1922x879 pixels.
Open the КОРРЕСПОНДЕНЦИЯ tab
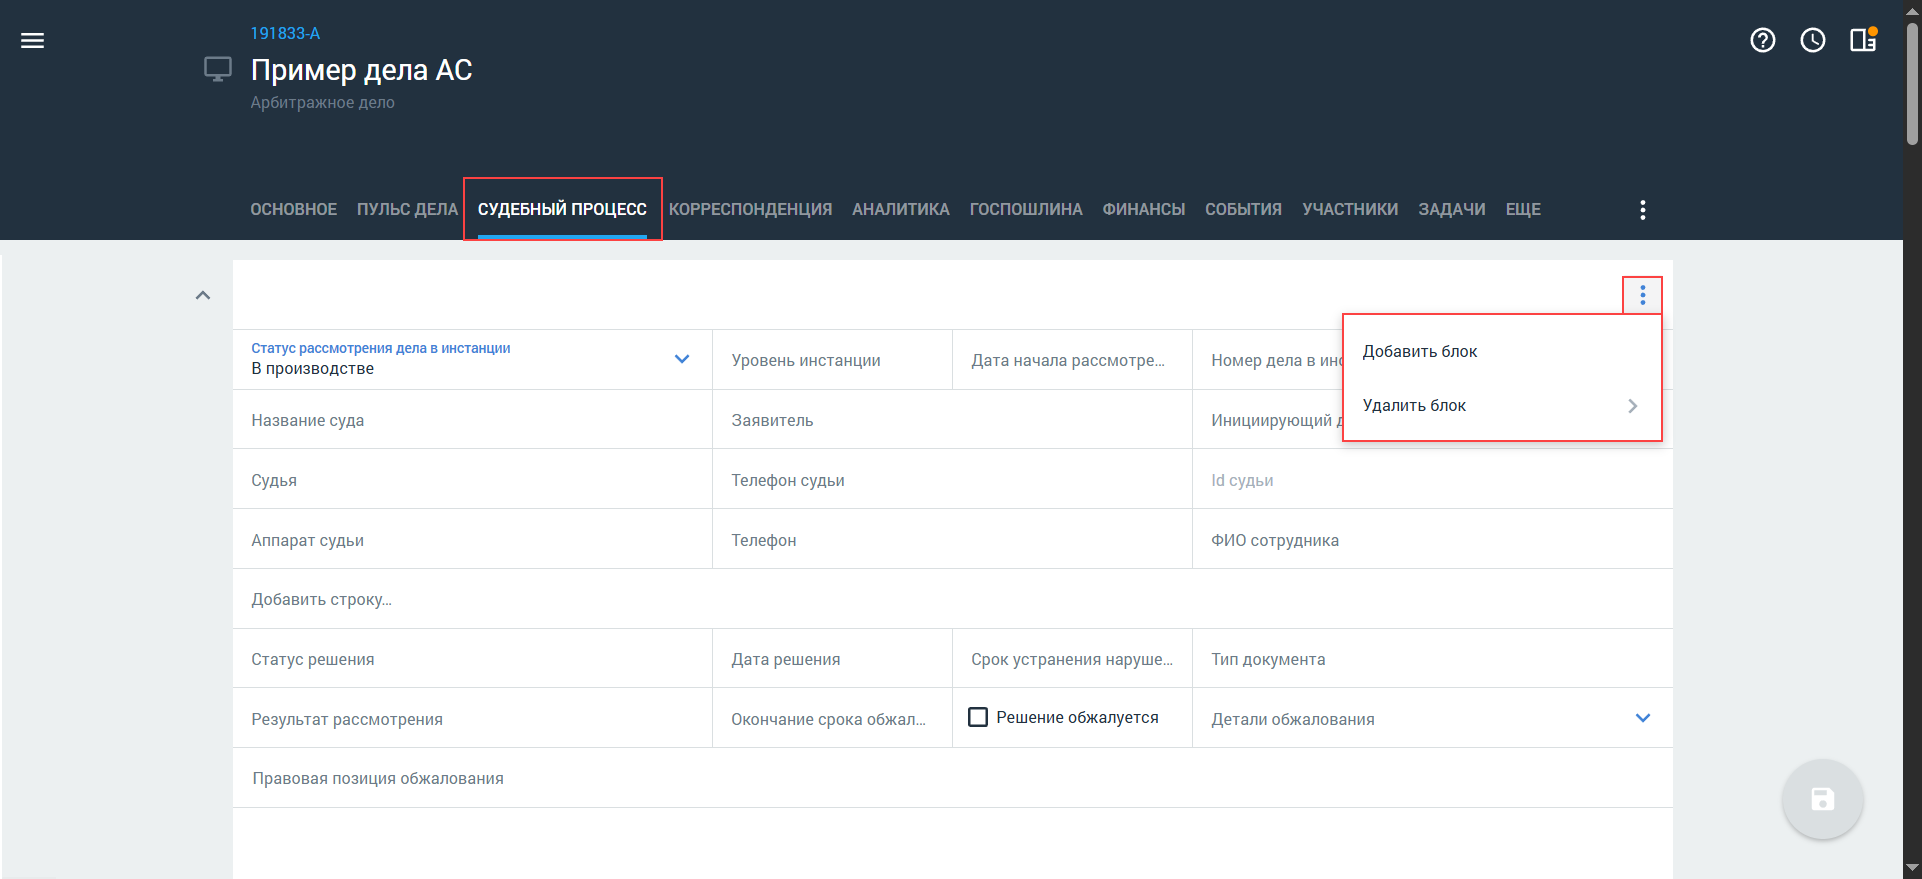750,210
